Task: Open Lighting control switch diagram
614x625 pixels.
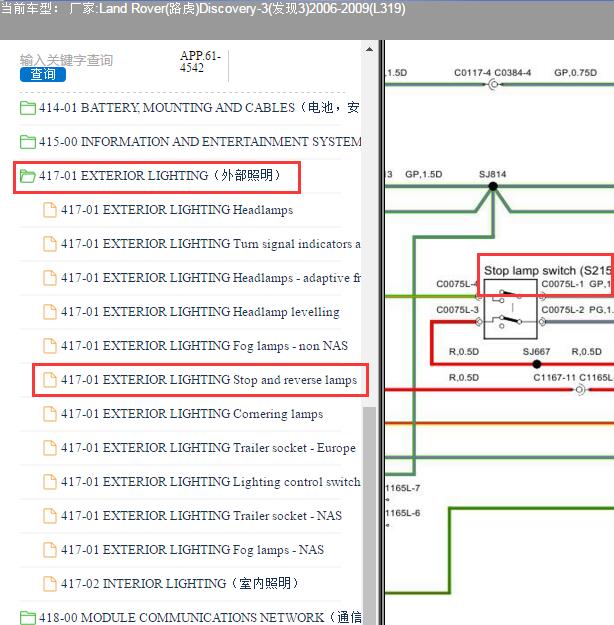Action: point(211,482)
